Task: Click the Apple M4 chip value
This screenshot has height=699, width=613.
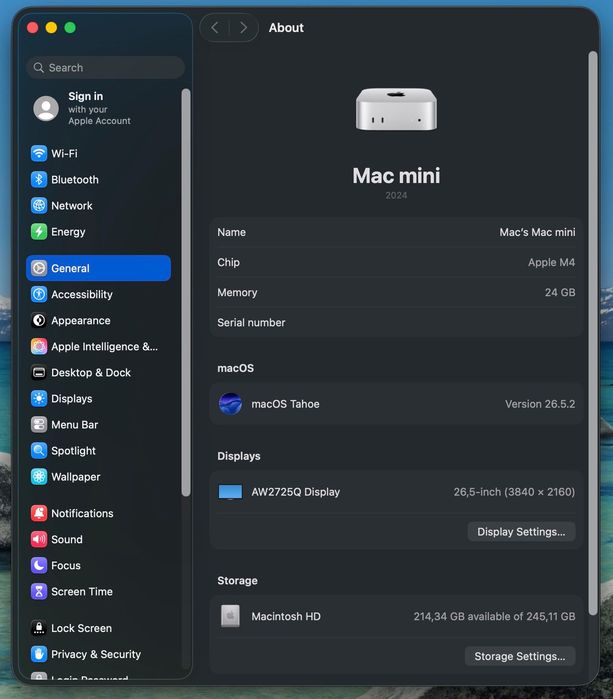Action: (x=551, y=263)
